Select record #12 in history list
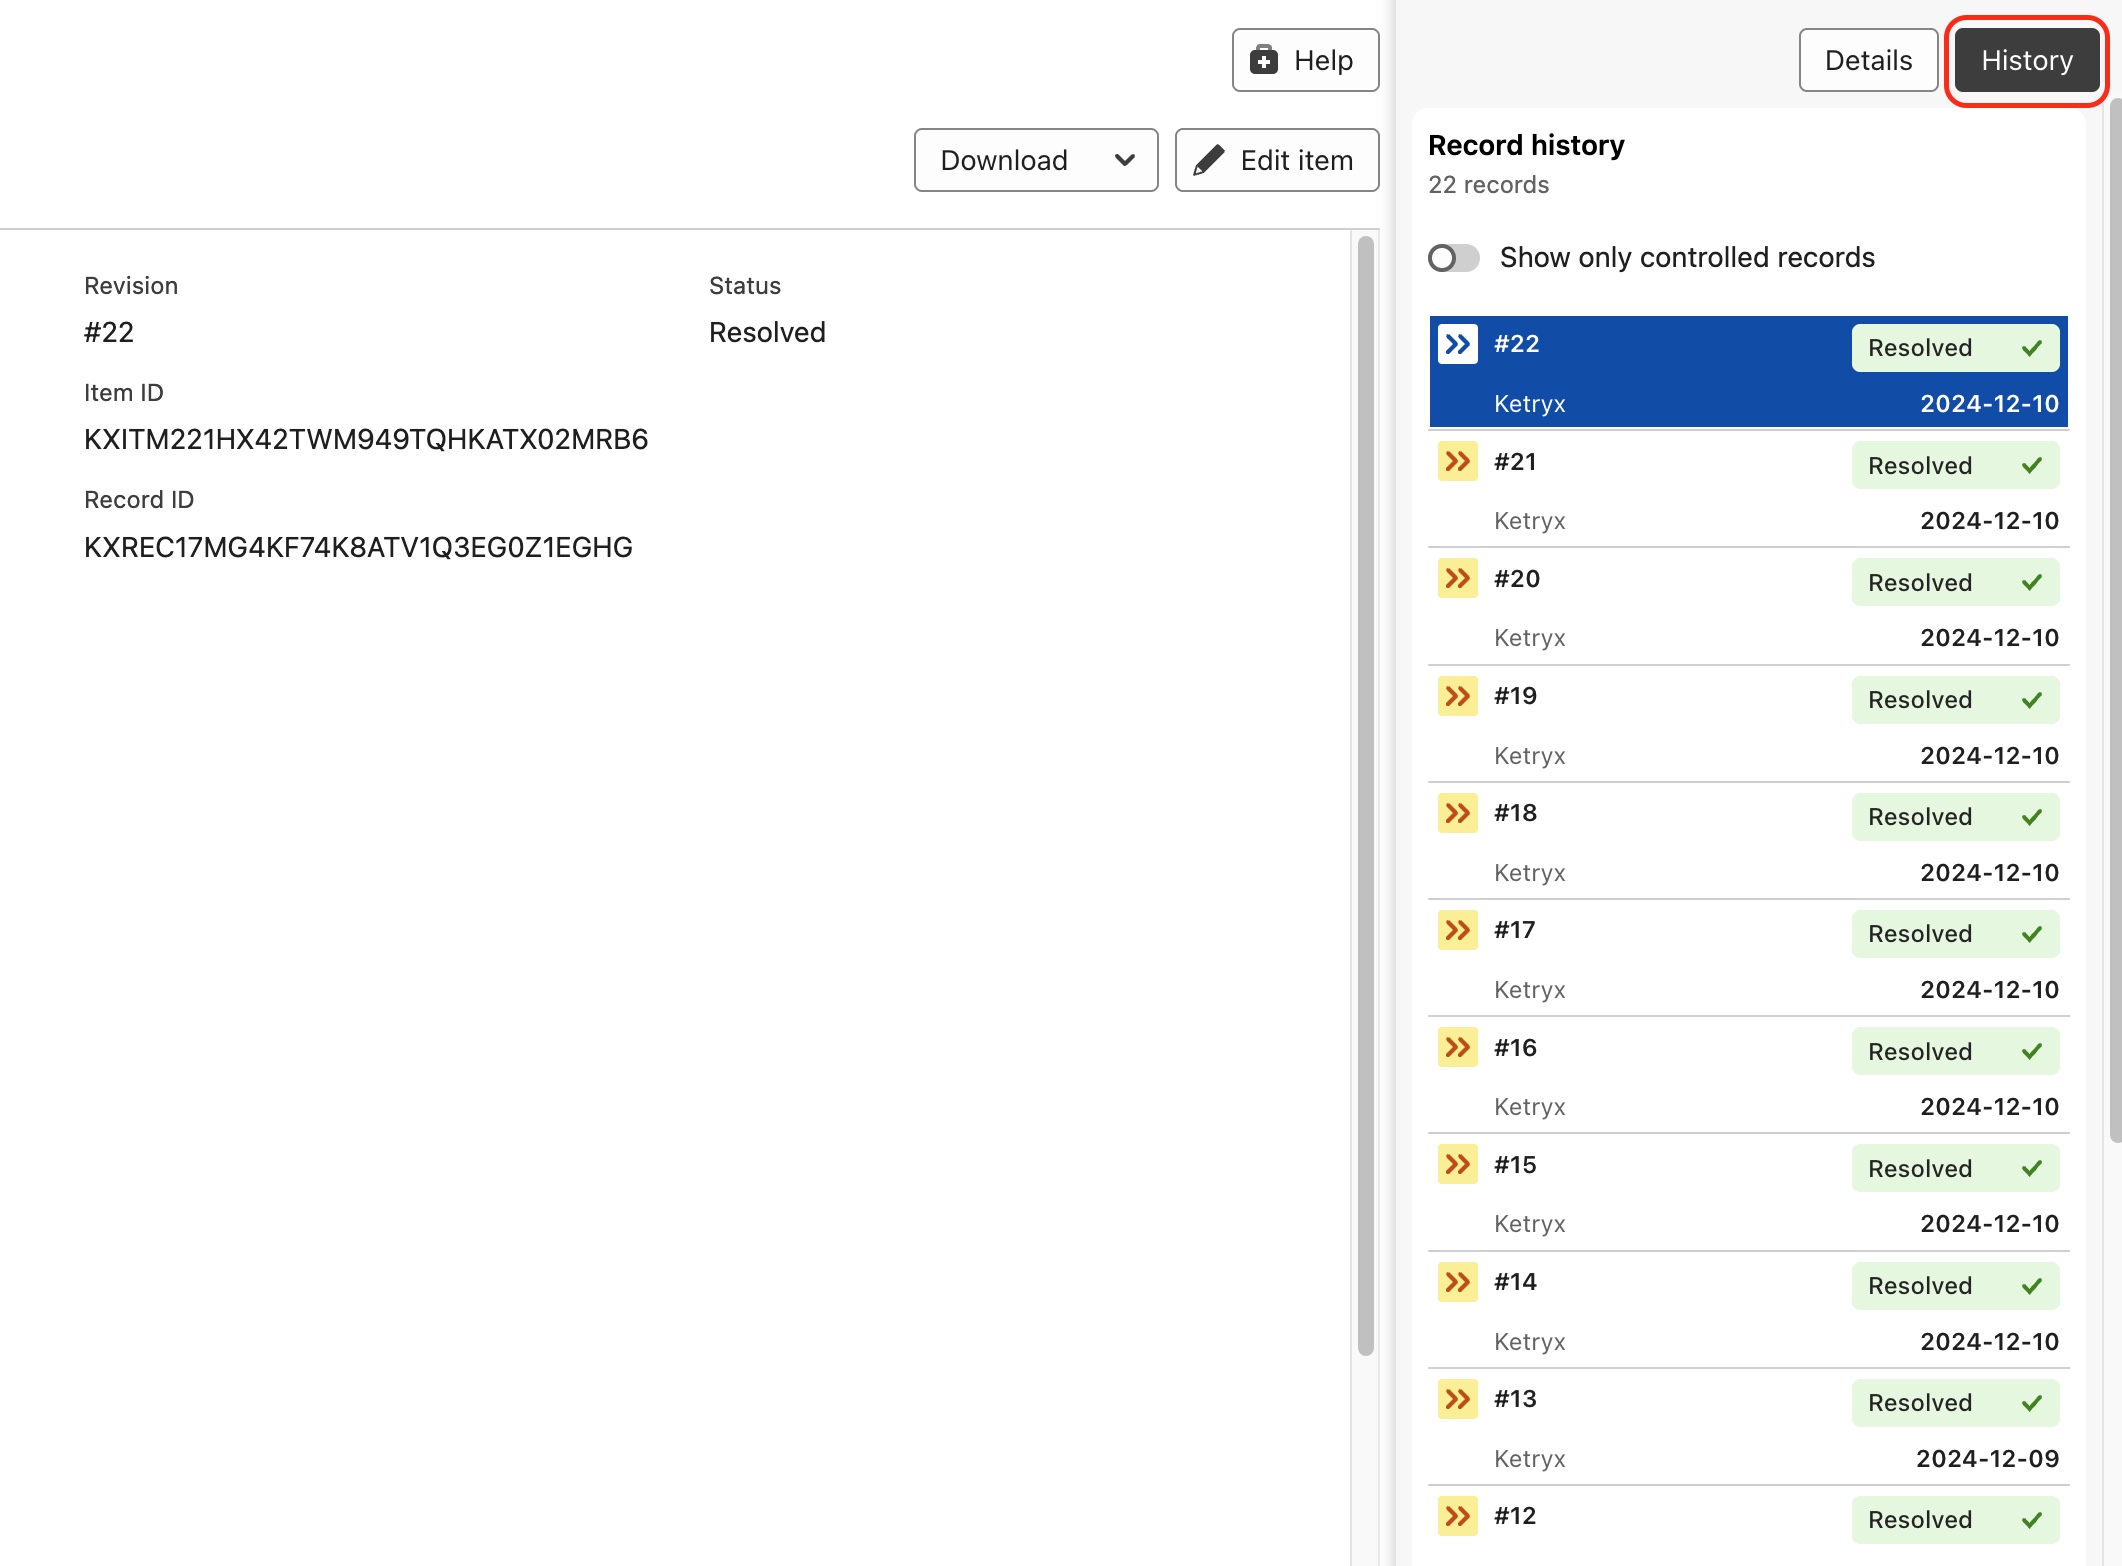Screen dimensions: 2122x1566 (x=1749, y=1527)
